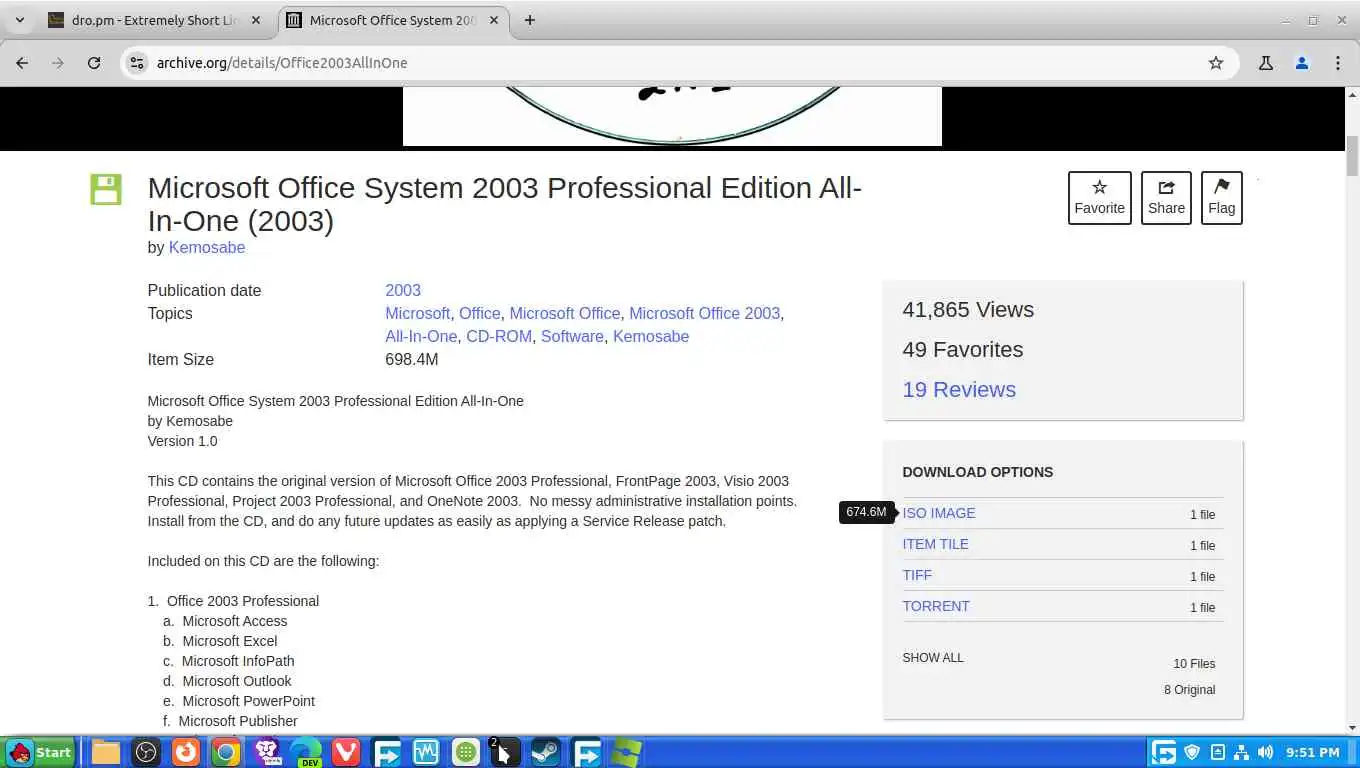Viewport: 1360px width, 768px height.
Task: Open site information icon in address bar
Action: [x=138, y=62]
